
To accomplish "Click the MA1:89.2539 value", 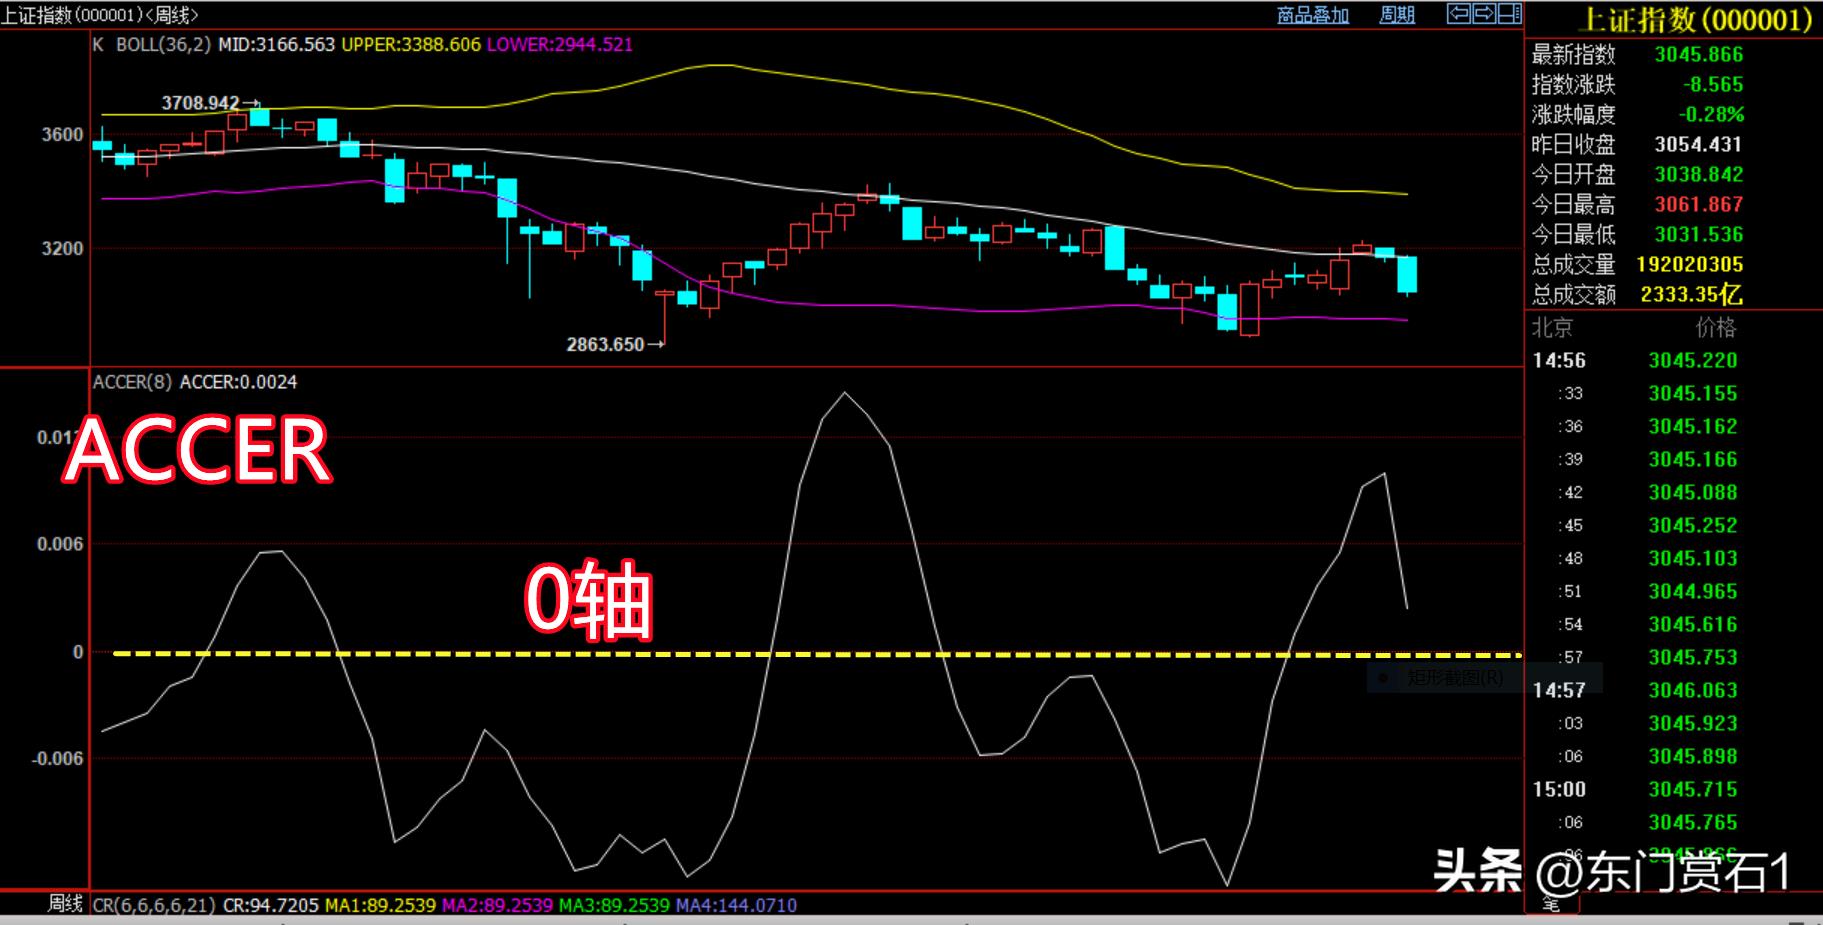I will (381, 905).
